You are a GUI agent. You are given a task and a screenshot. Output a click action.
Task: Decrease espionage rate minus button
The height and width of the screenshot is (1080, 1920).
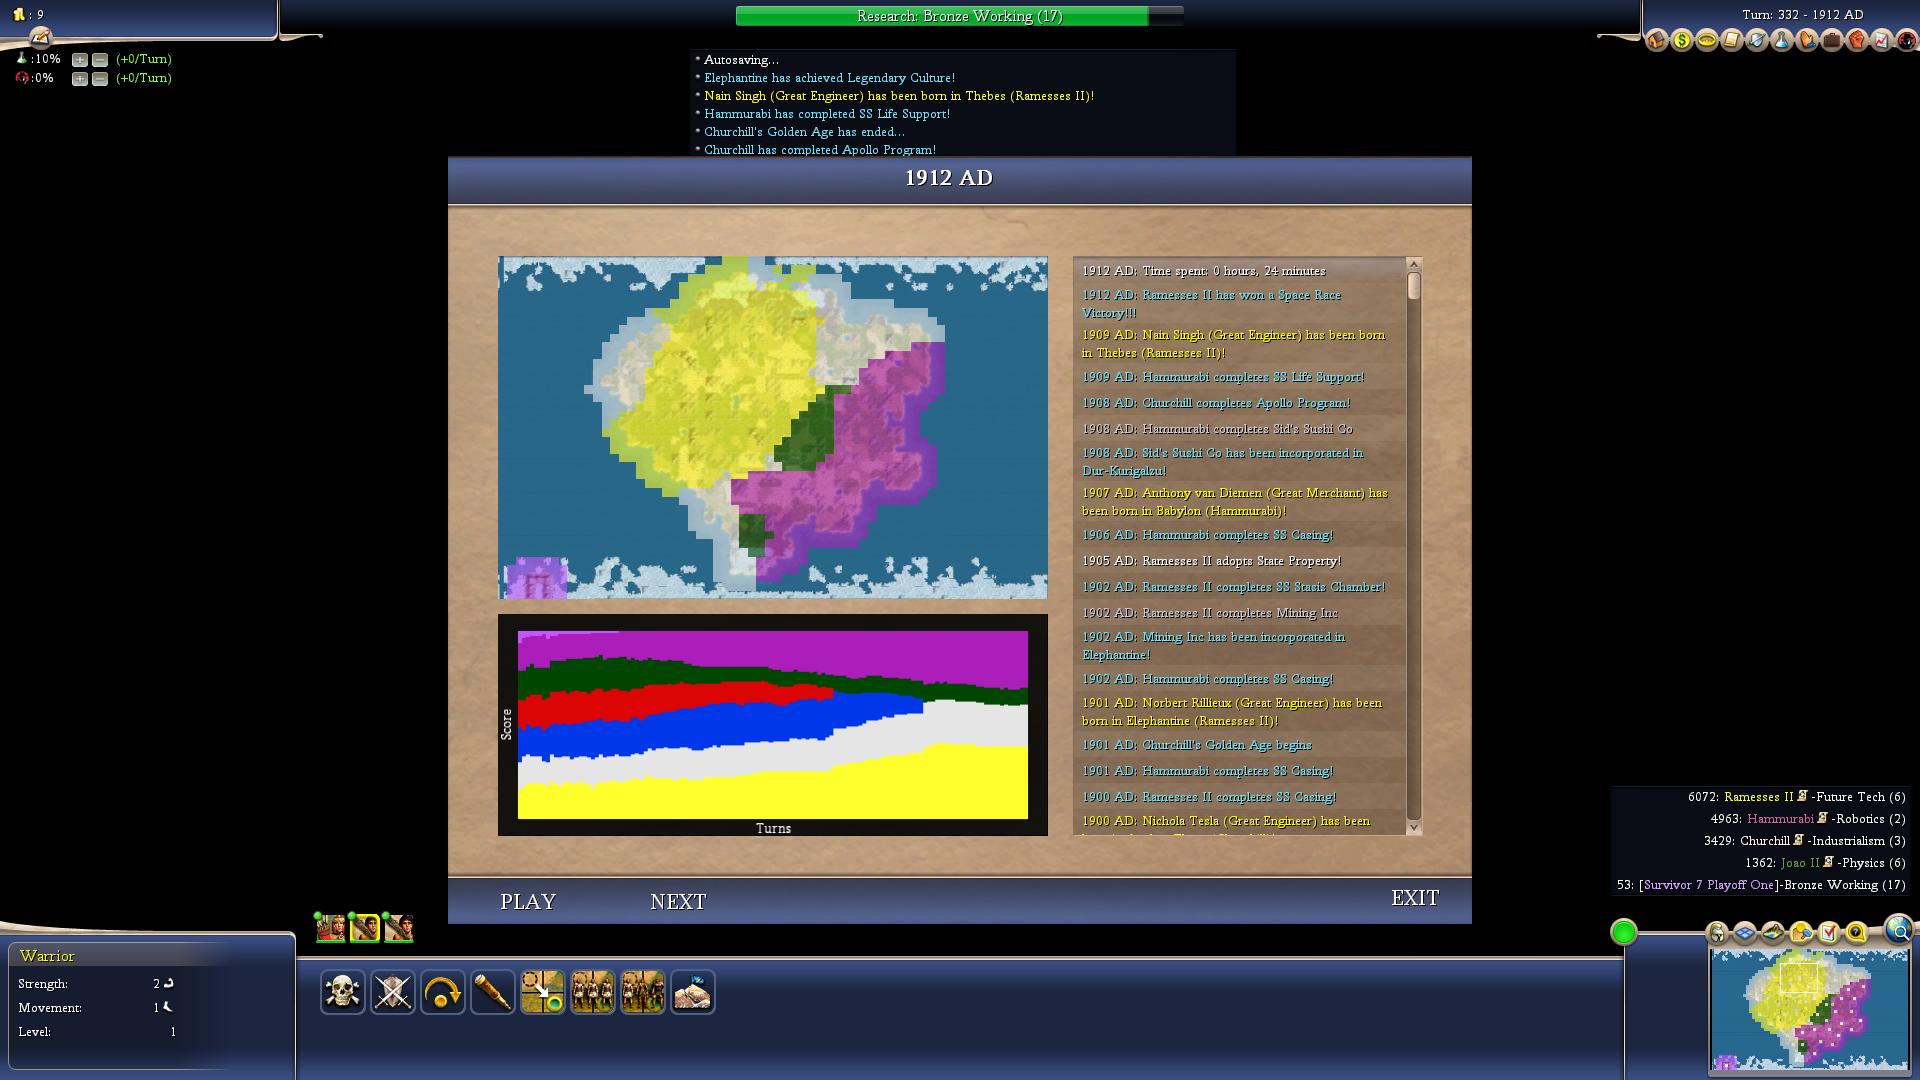pyautogui.click(x=100, y=79)
